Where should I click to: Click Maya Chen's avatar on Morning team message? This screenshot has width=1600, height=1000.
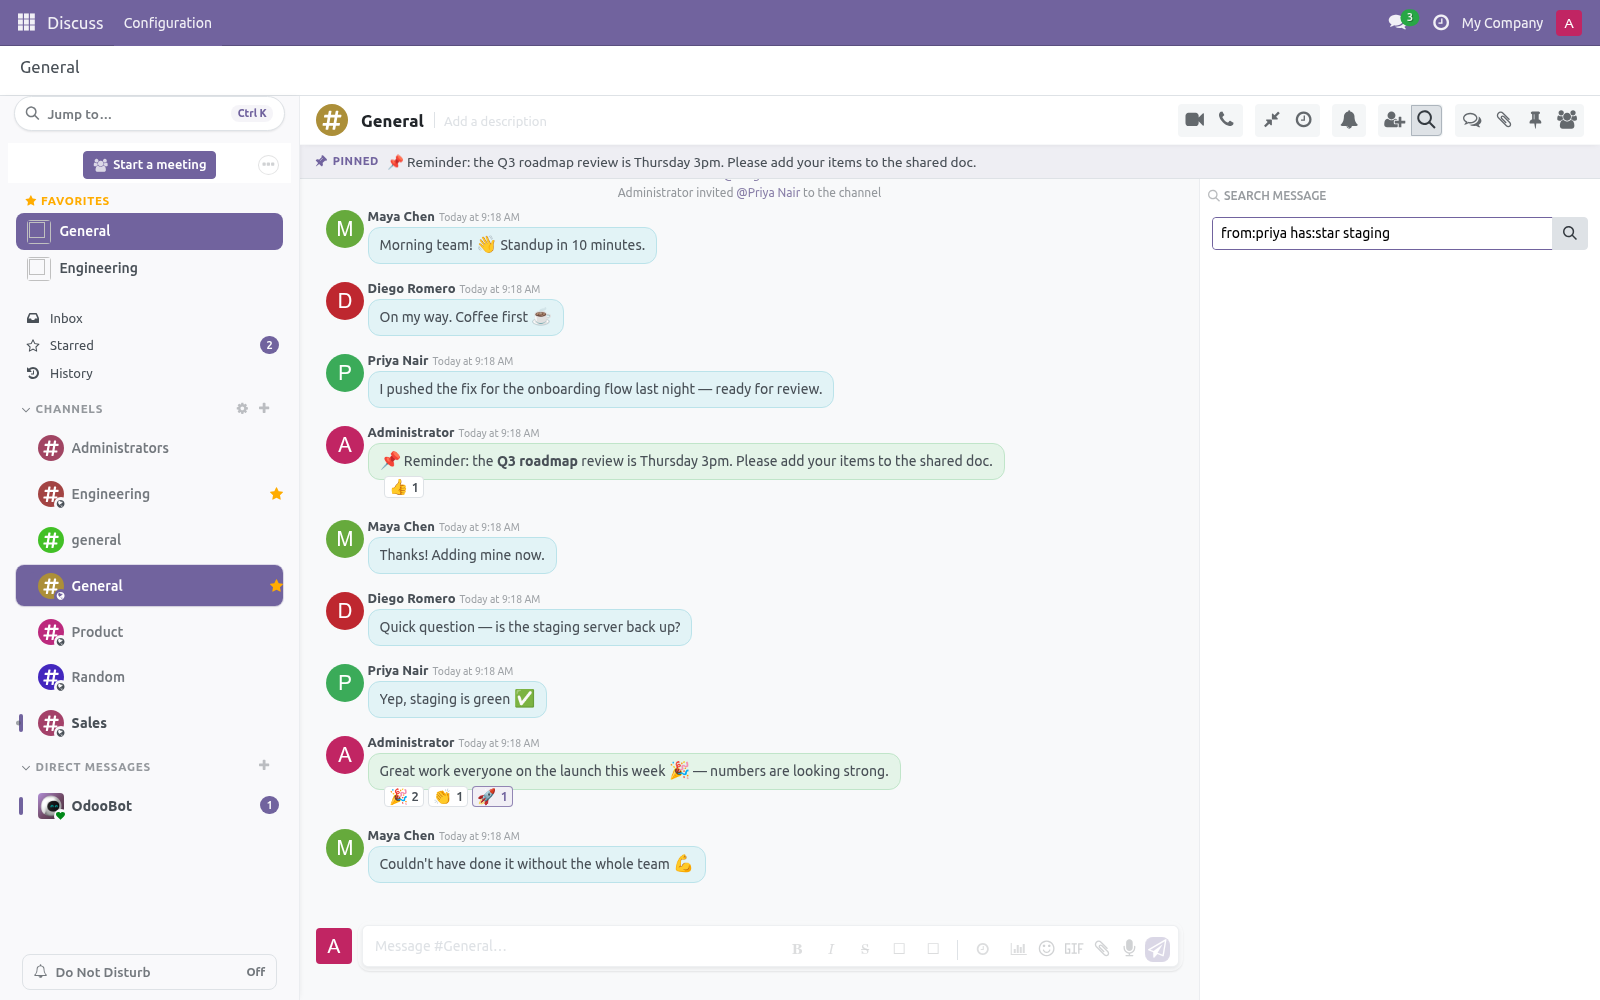[345, 229]
